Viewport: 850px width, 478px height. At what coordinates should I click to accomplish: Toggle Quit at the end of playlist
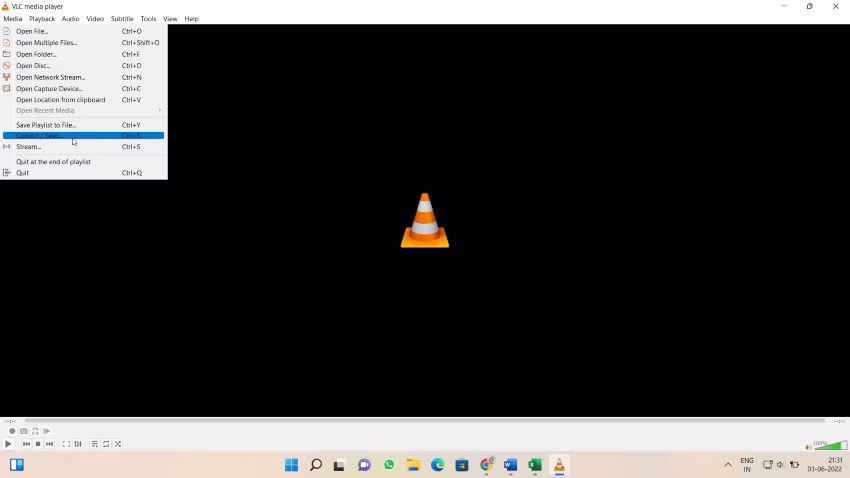83,162
